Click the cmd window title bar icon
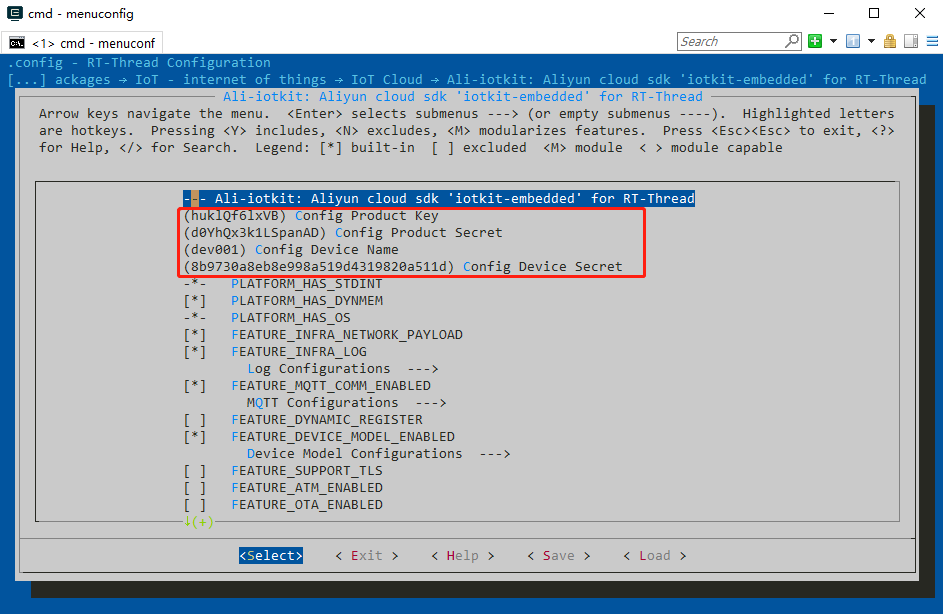Screen dimensions: 943x614 [x=15, y=14]
